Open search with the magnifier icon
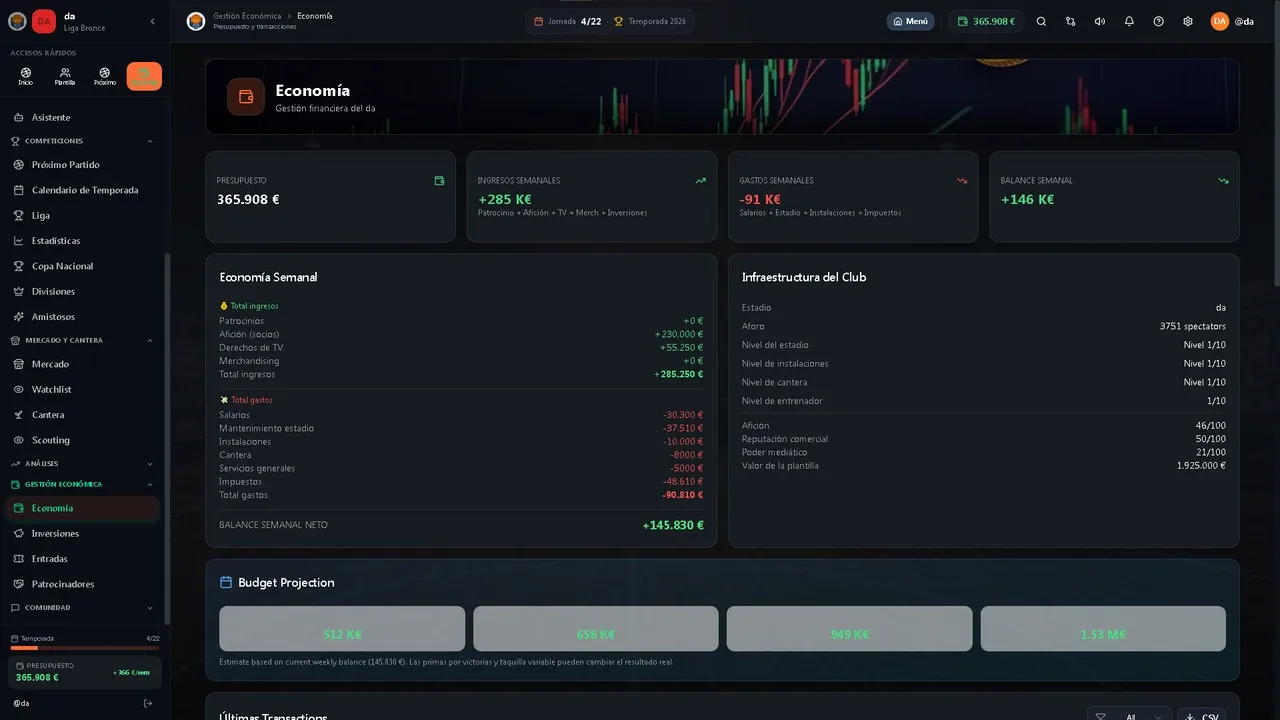 coord(1041,21)
